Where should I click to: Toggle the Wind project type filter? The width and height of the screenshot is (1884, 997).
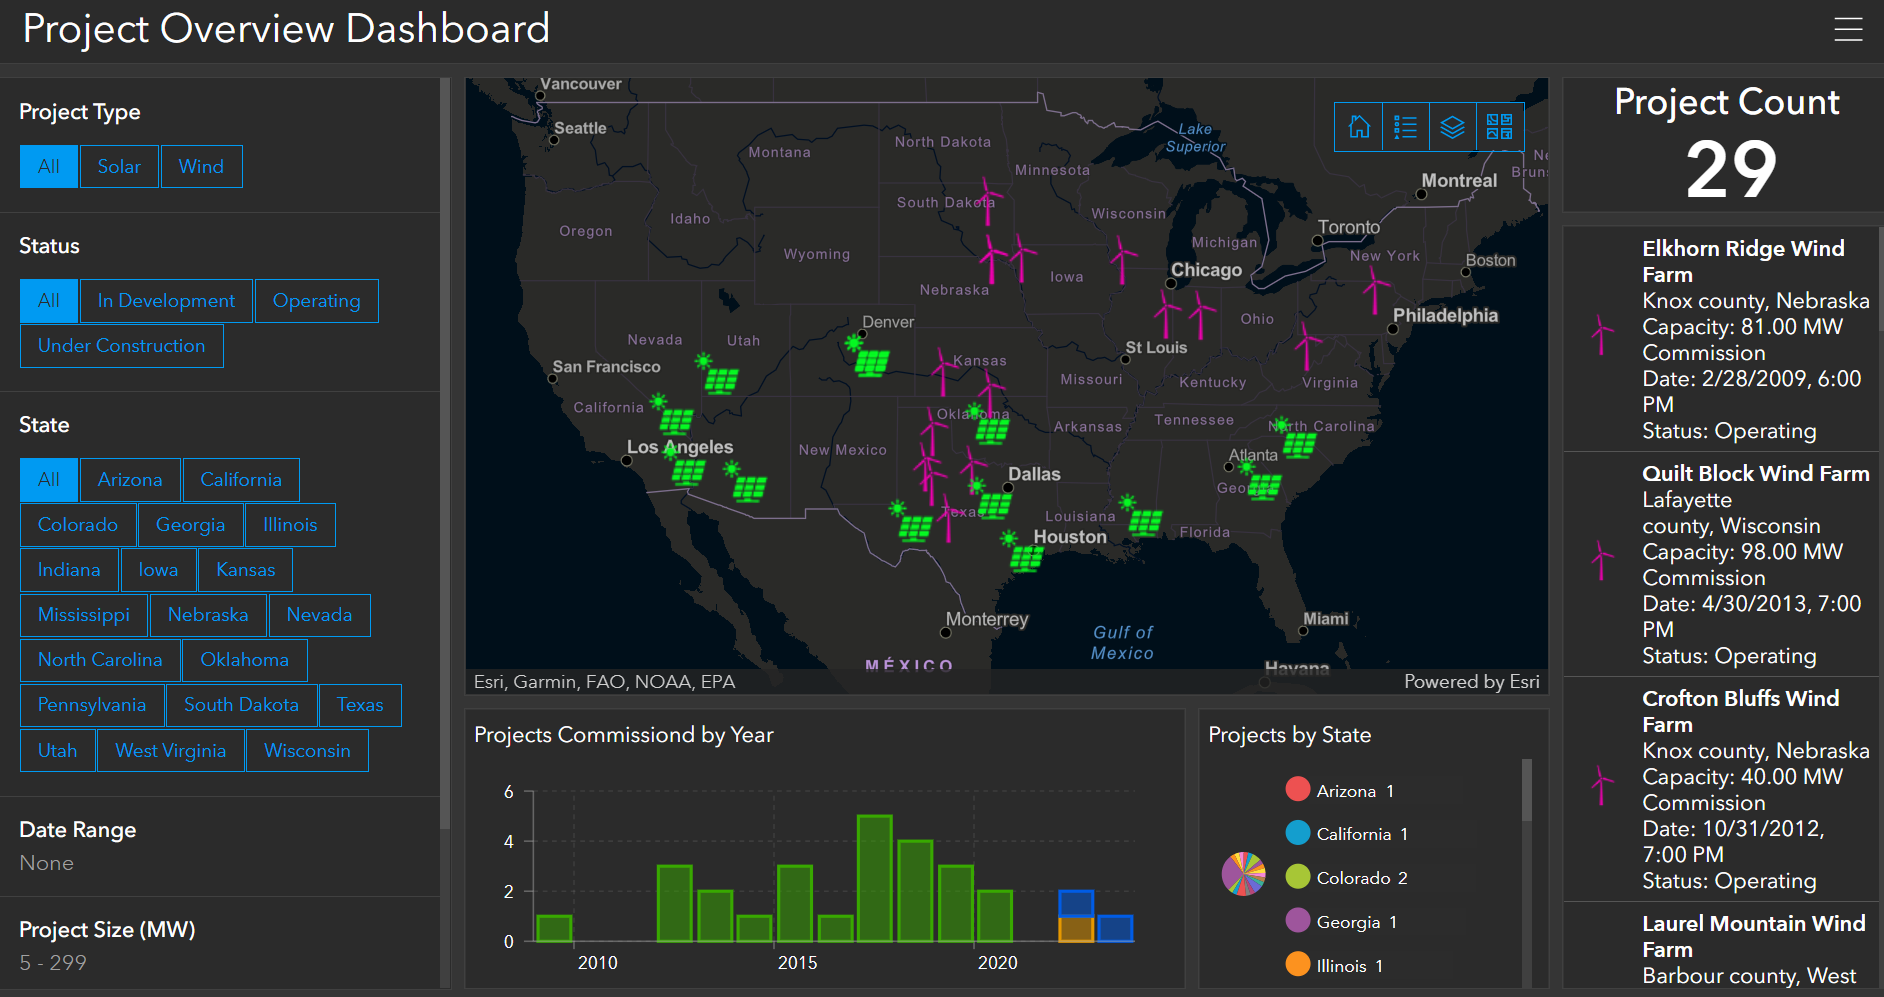click(x=201, y=167)
